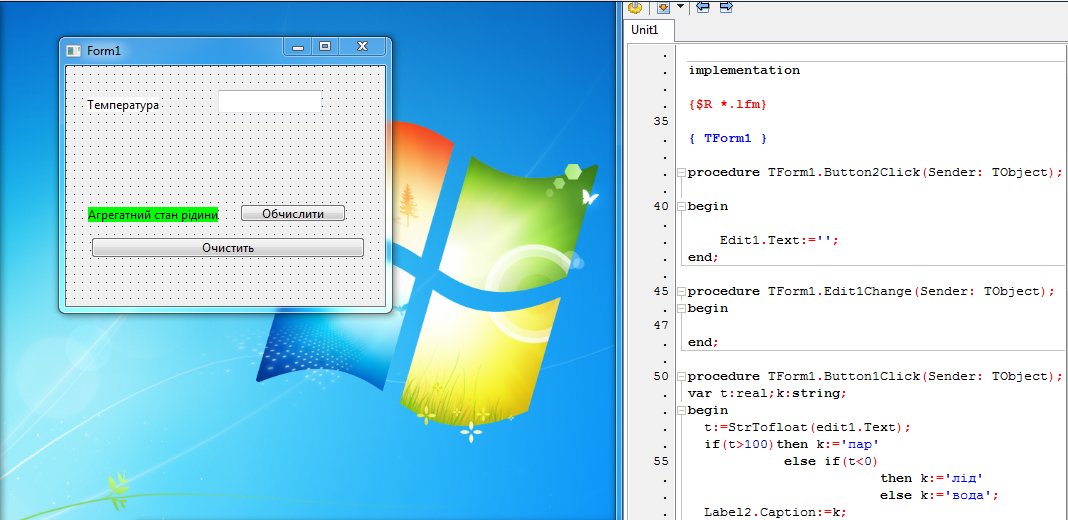Collapse the Edit1Change procedure fold marker
Screen dimensions: 1068x520
tap(681, 292)
